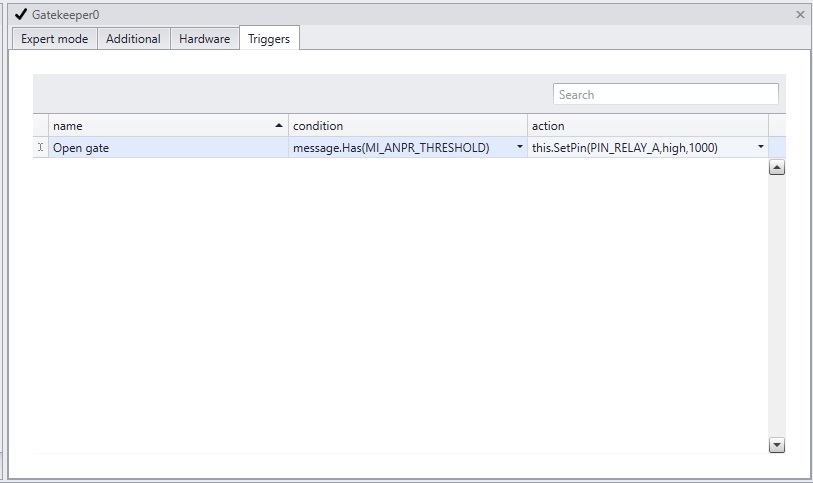The image size is (813, 483).
Task: Close the Gatekeeper0 panel
Action: 800,15
